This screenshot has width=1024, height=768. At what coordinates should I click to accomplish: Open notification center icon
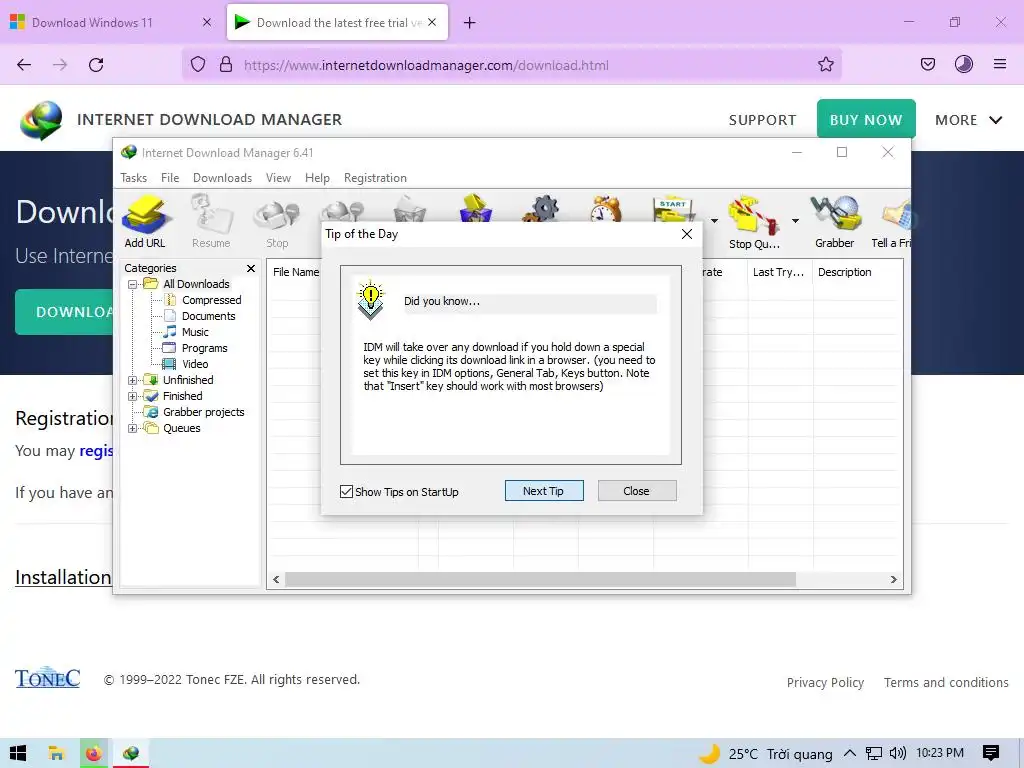[990, 753]
